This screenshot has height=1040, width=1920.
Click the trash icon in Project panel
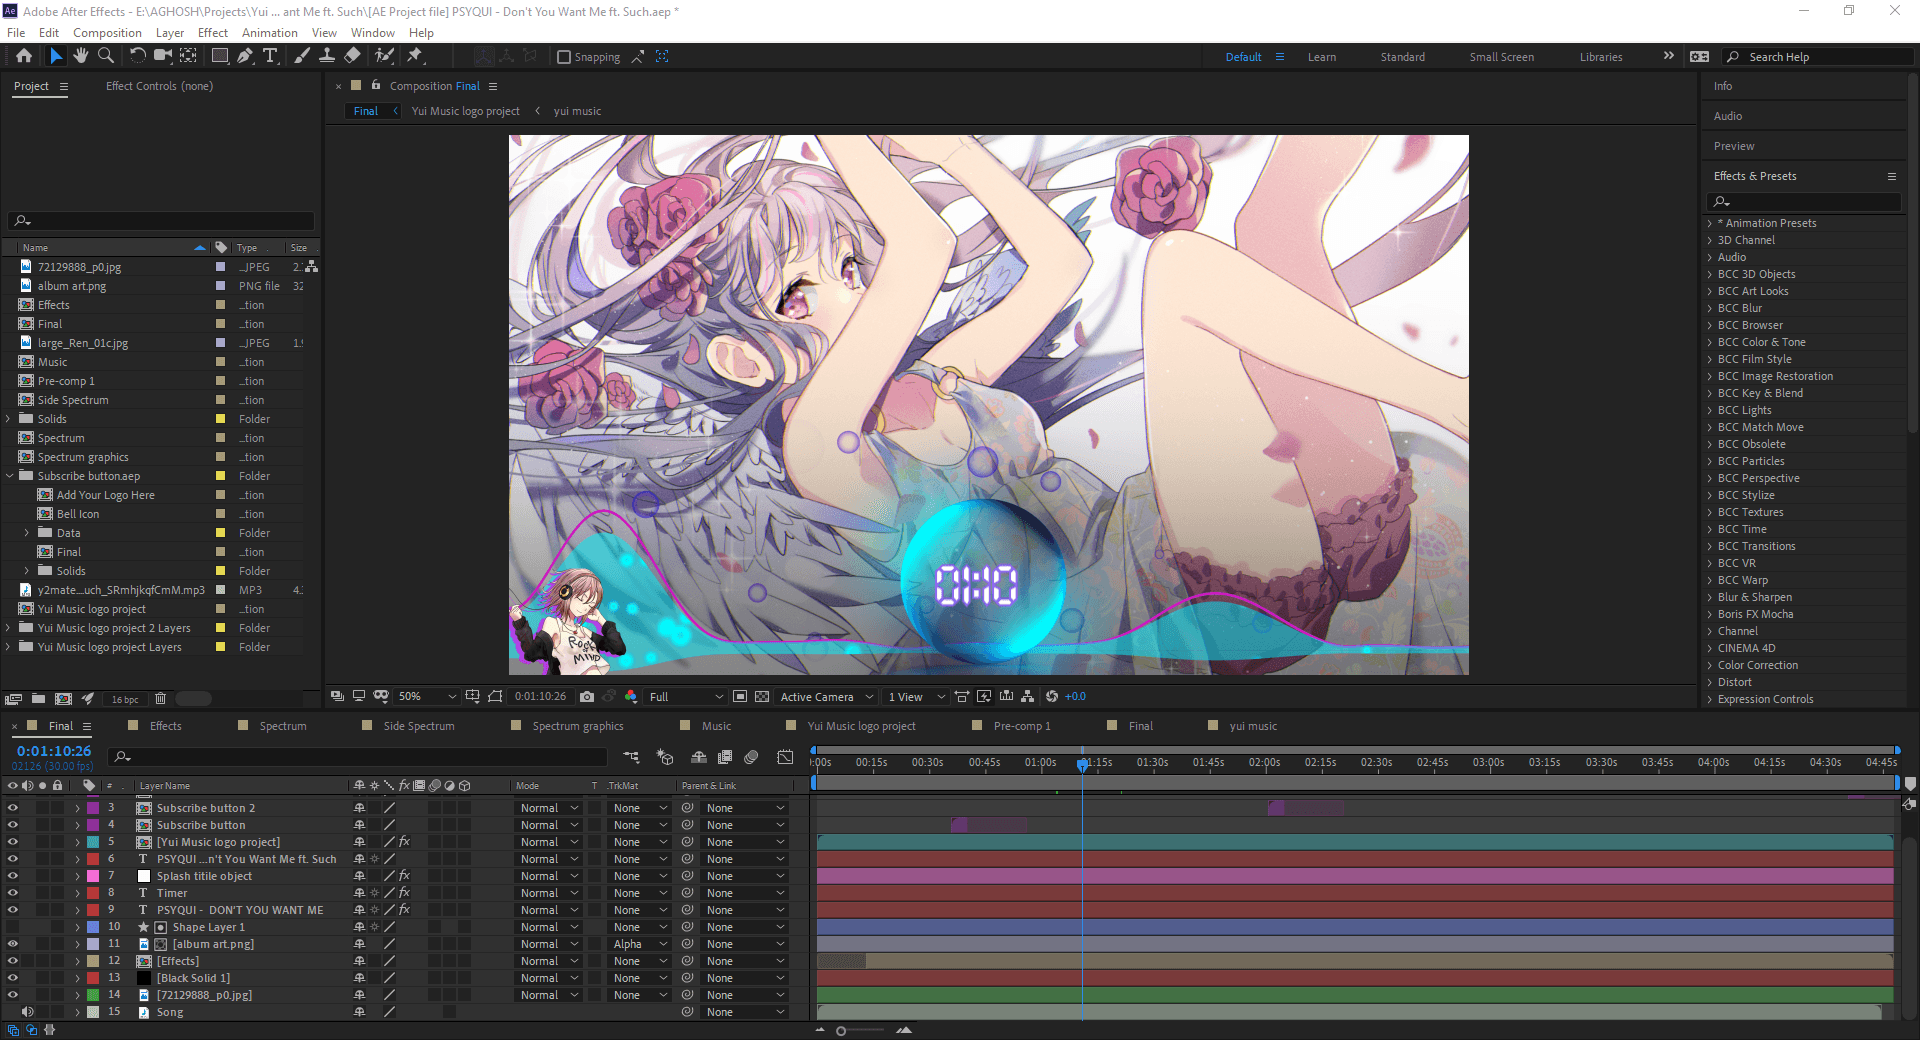(160, 699)
